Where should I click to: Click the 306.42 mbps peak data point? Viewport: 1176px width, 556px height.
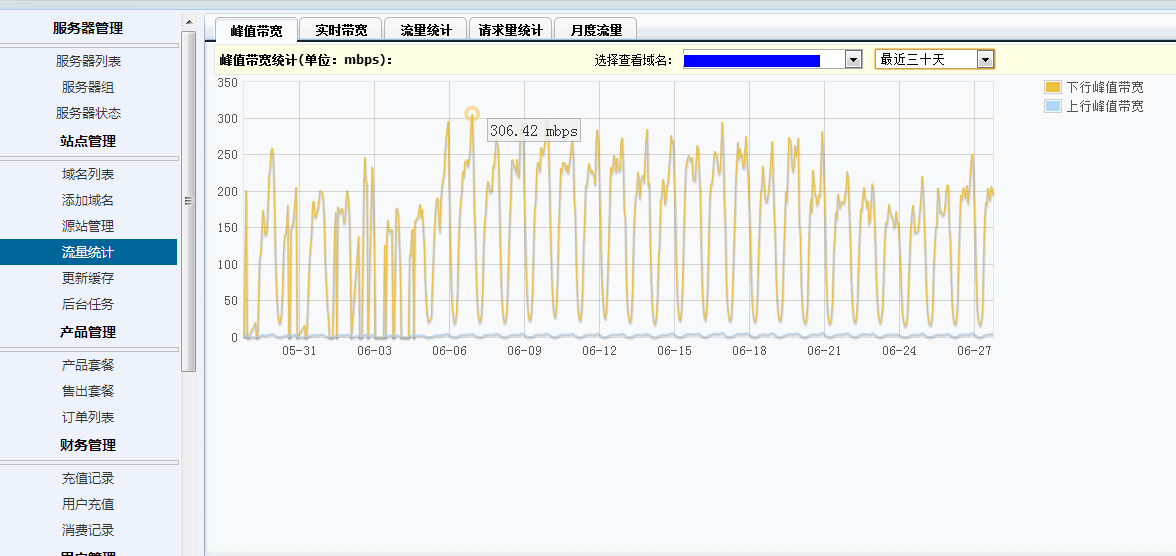click(x=472, y=114)
